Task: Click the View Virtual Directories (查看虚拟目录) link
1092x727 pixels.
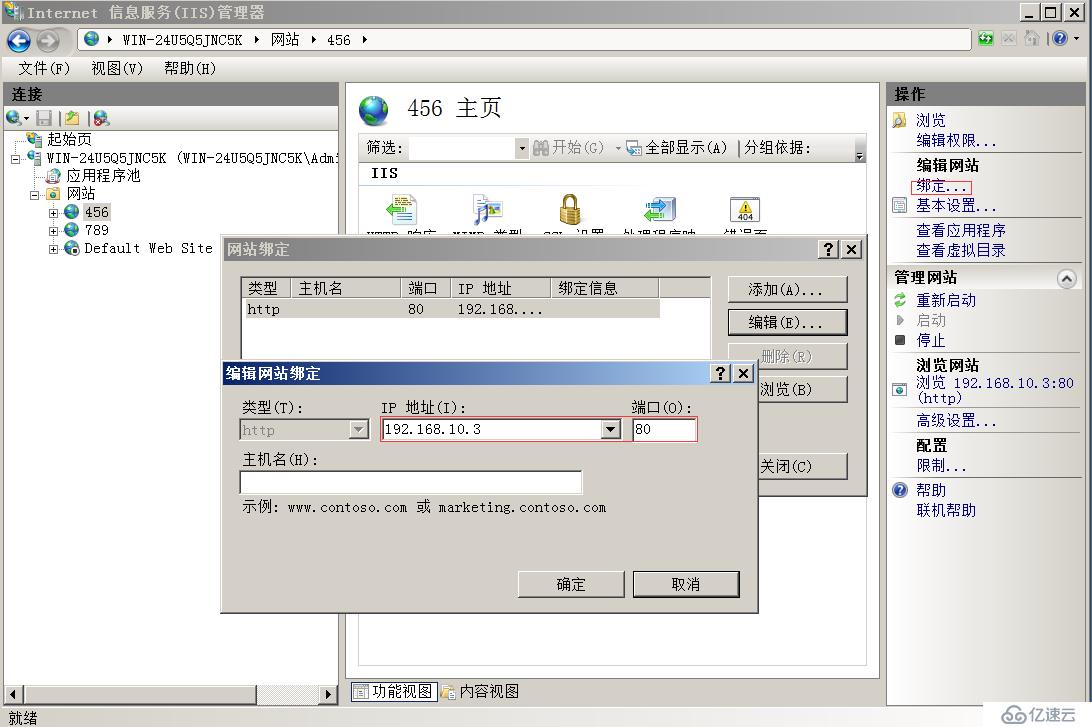Action: [x=960, y=250]
